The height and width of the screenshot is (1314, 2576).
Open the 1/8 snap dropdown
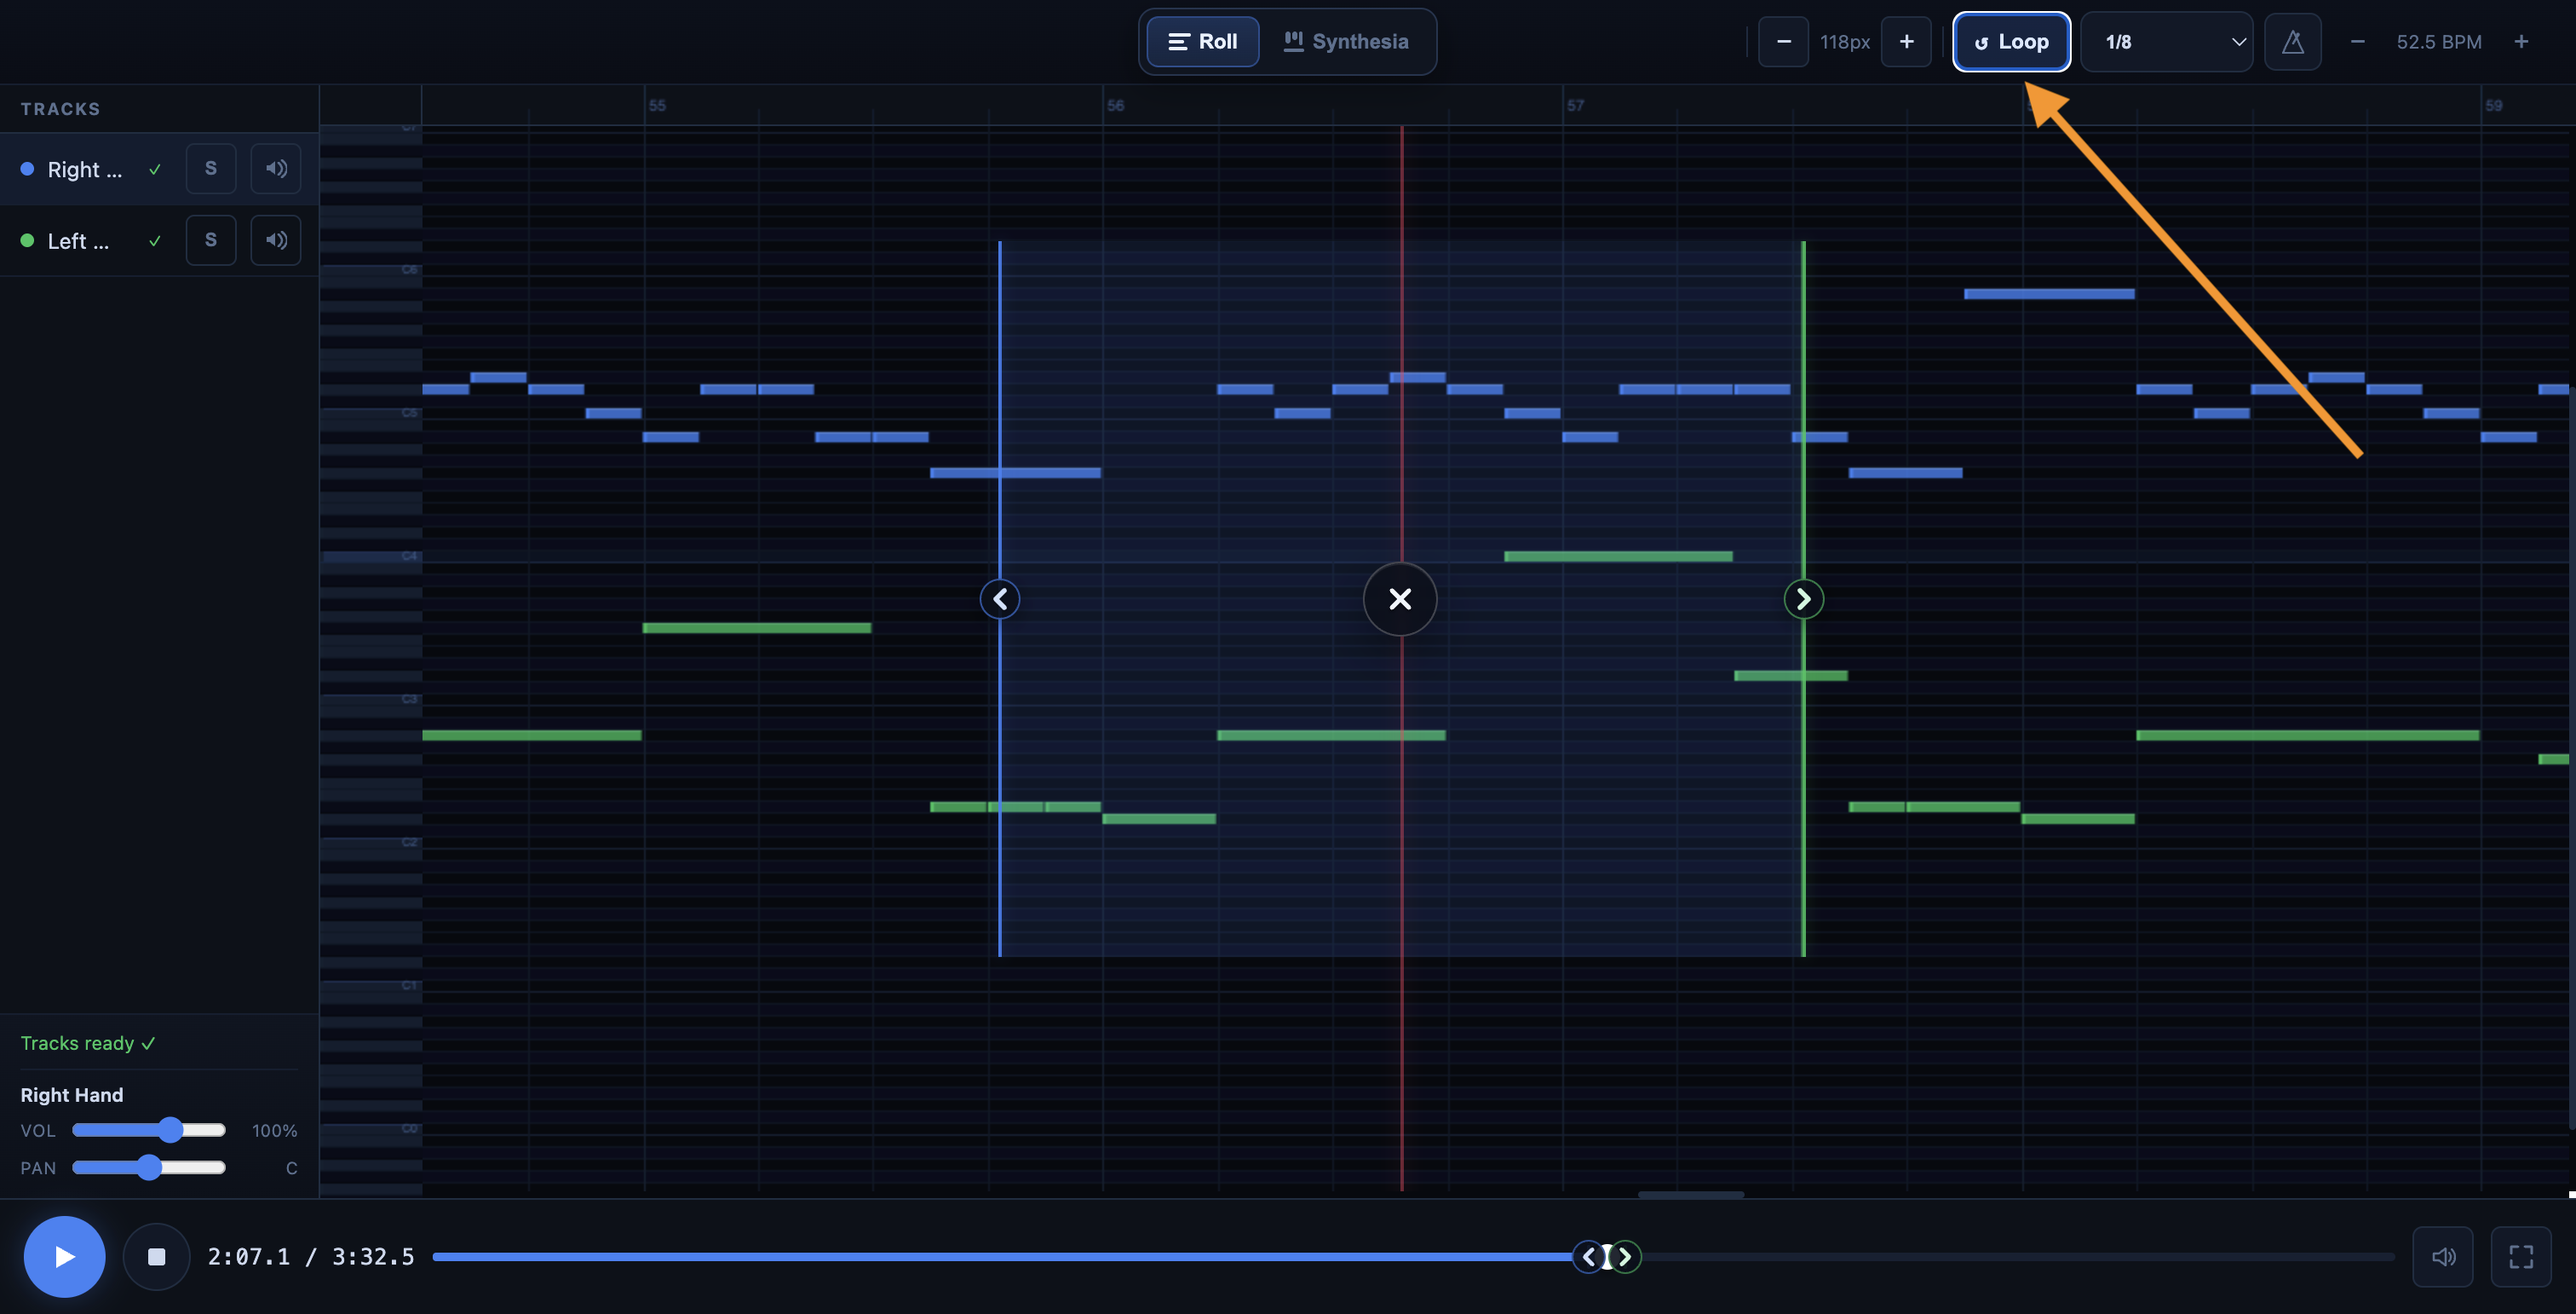[x=2166, y=42]
